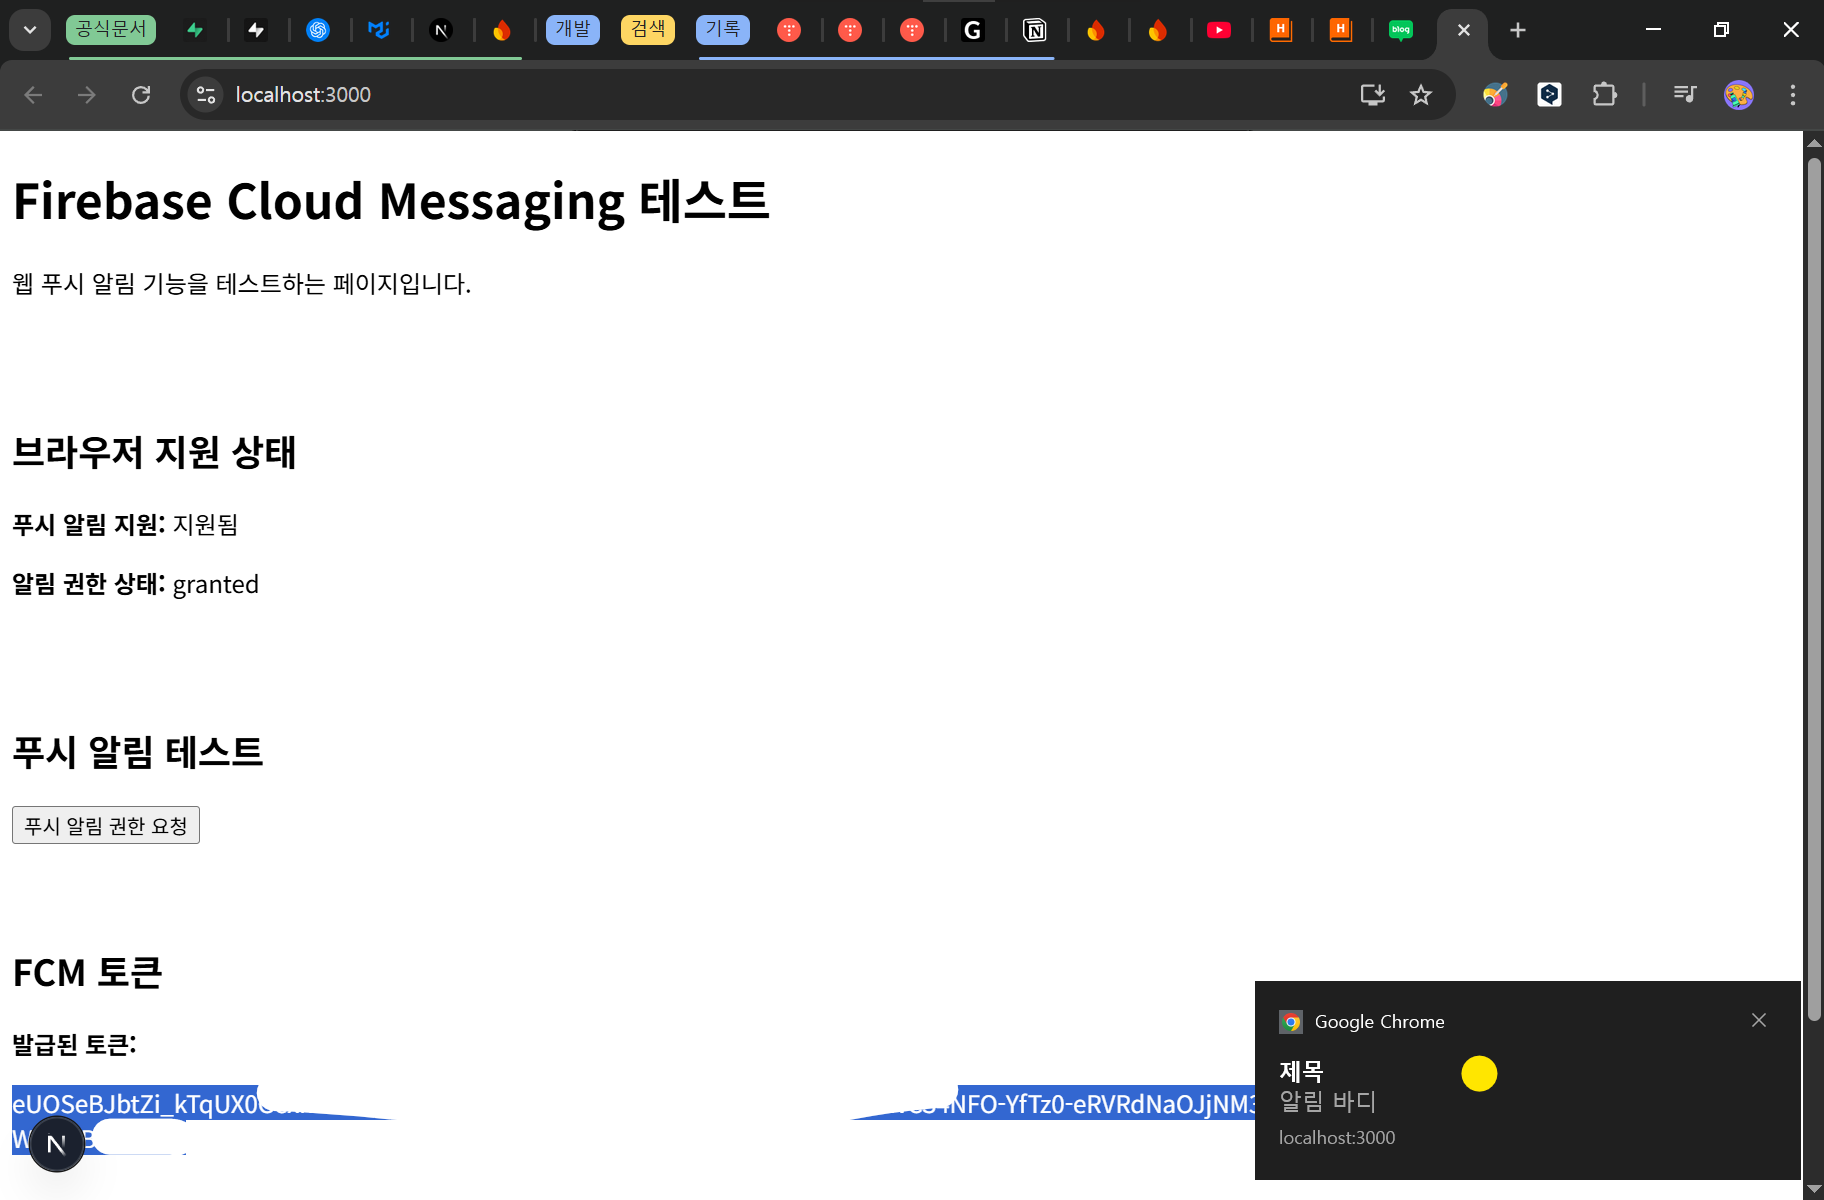
Task: Go forward to next page
Action: (87, 95)
